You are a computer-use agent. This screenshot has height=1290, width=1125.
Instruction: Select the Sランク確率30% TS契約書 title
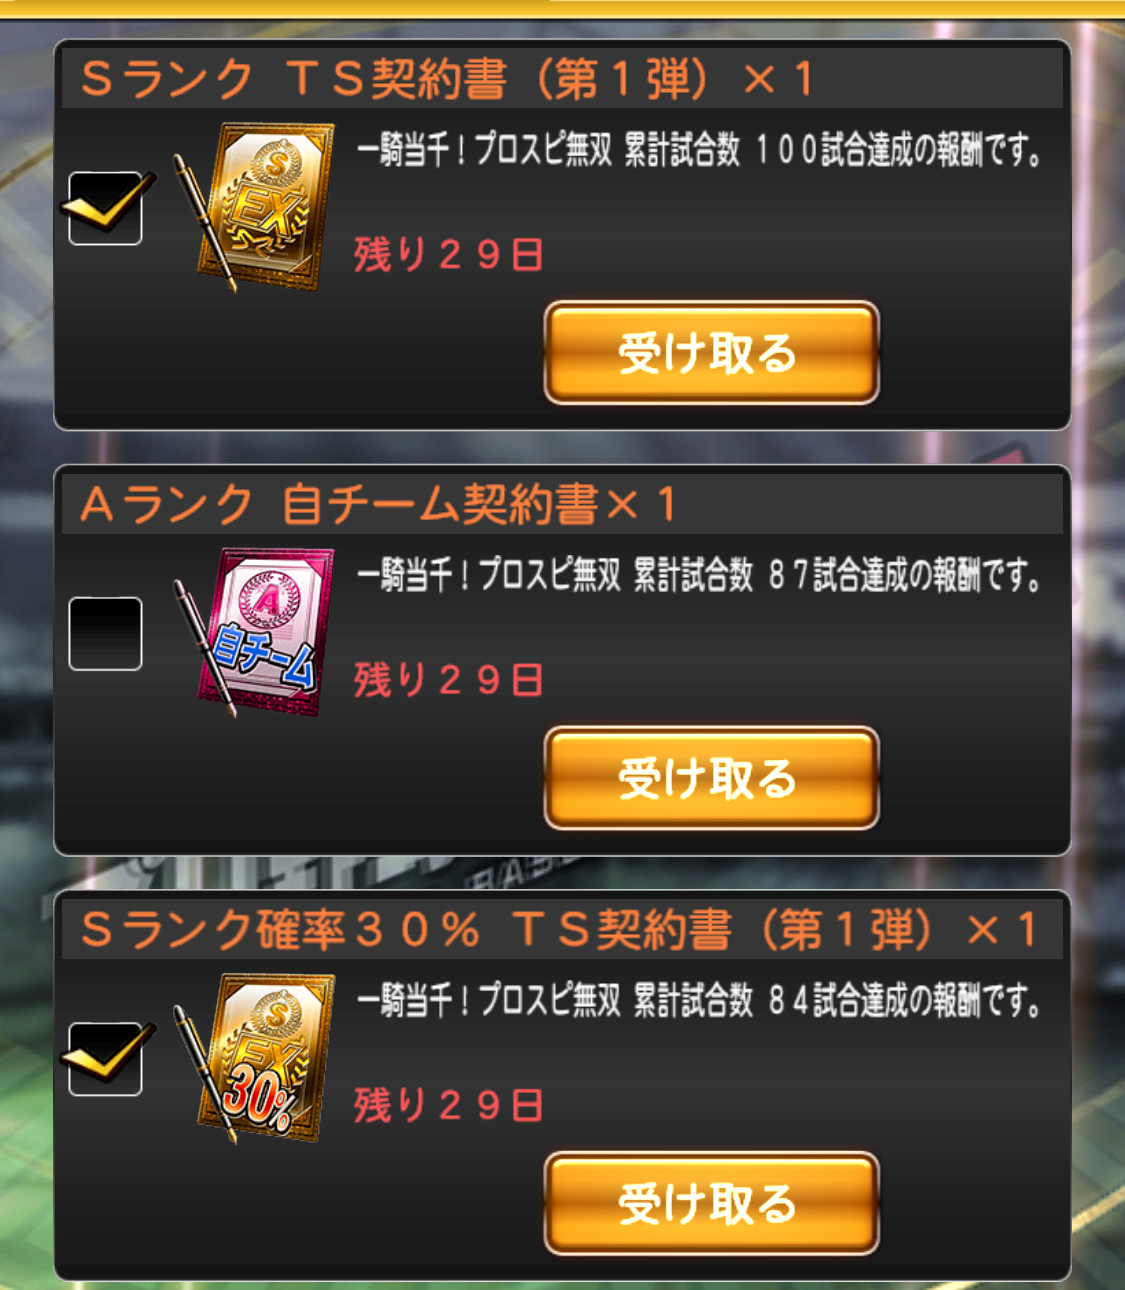tap(559, 929)
